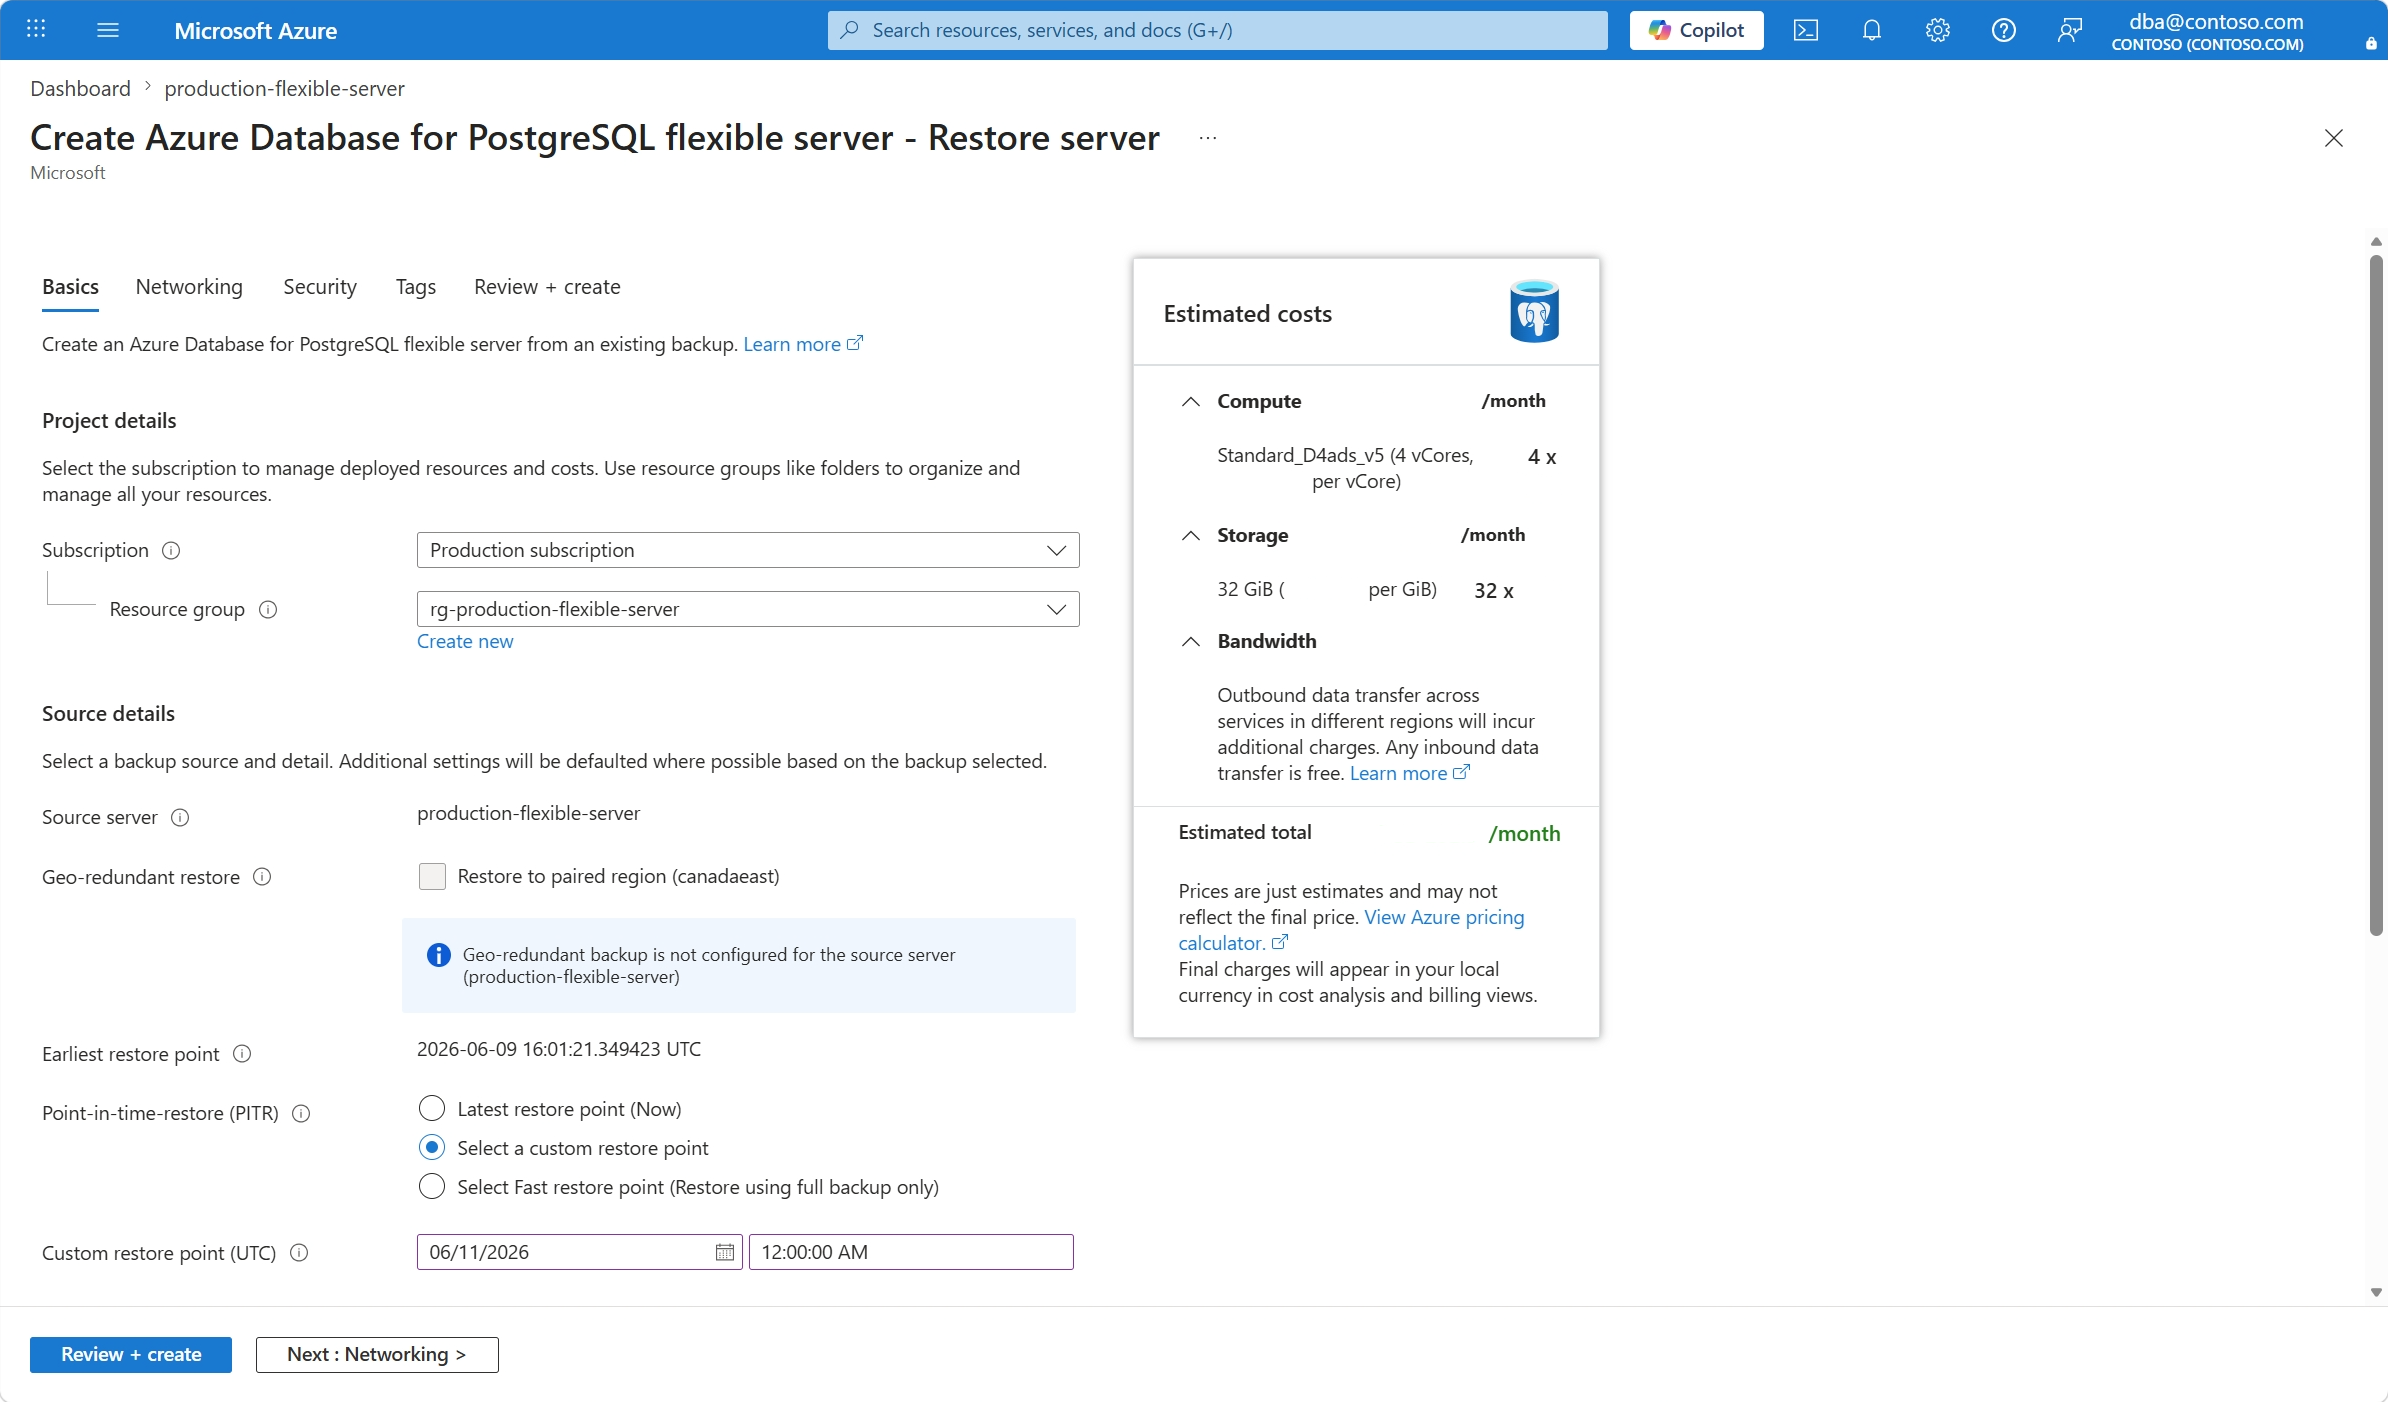Open the more options ellipsis next to title

click(1208, 138)
